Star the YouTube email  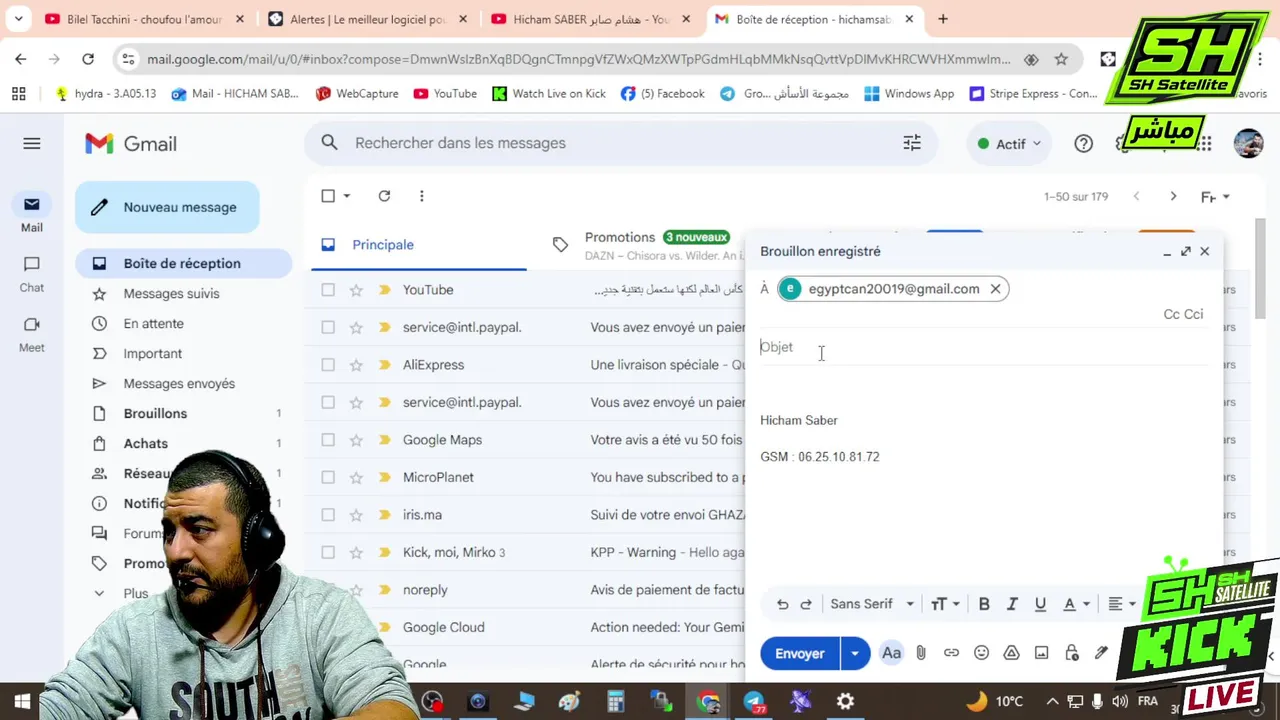click(x=356, y=290)
